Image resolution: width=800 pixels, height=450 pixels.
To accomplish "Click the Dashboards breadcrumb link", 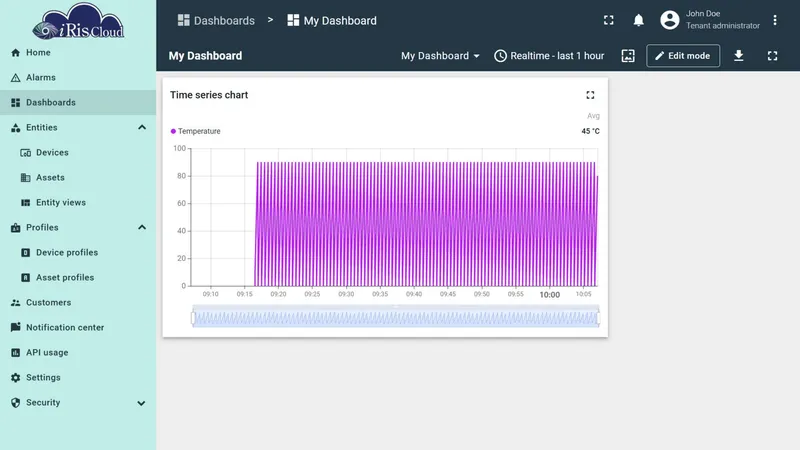I will point(216,20).
